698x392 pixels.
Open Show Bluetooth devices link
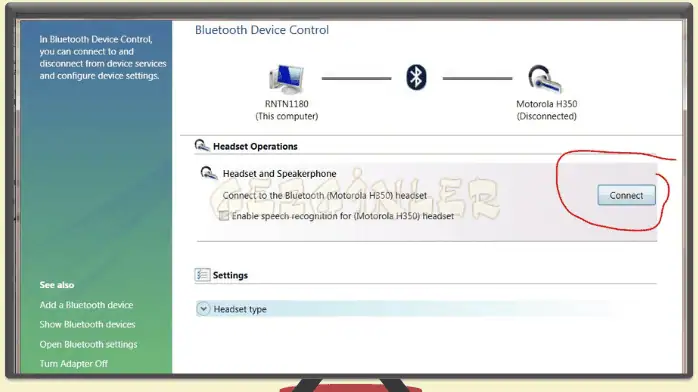(87, 324)
